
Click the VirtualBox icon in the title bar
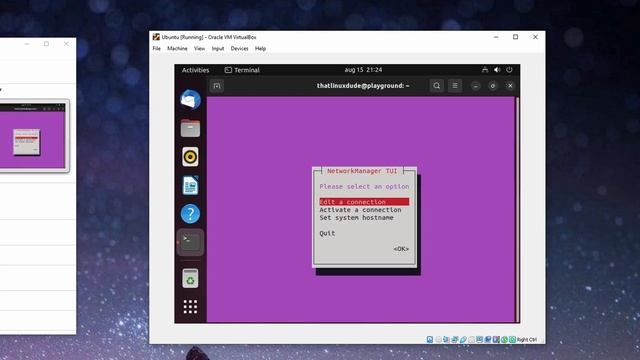pos(156,37)
